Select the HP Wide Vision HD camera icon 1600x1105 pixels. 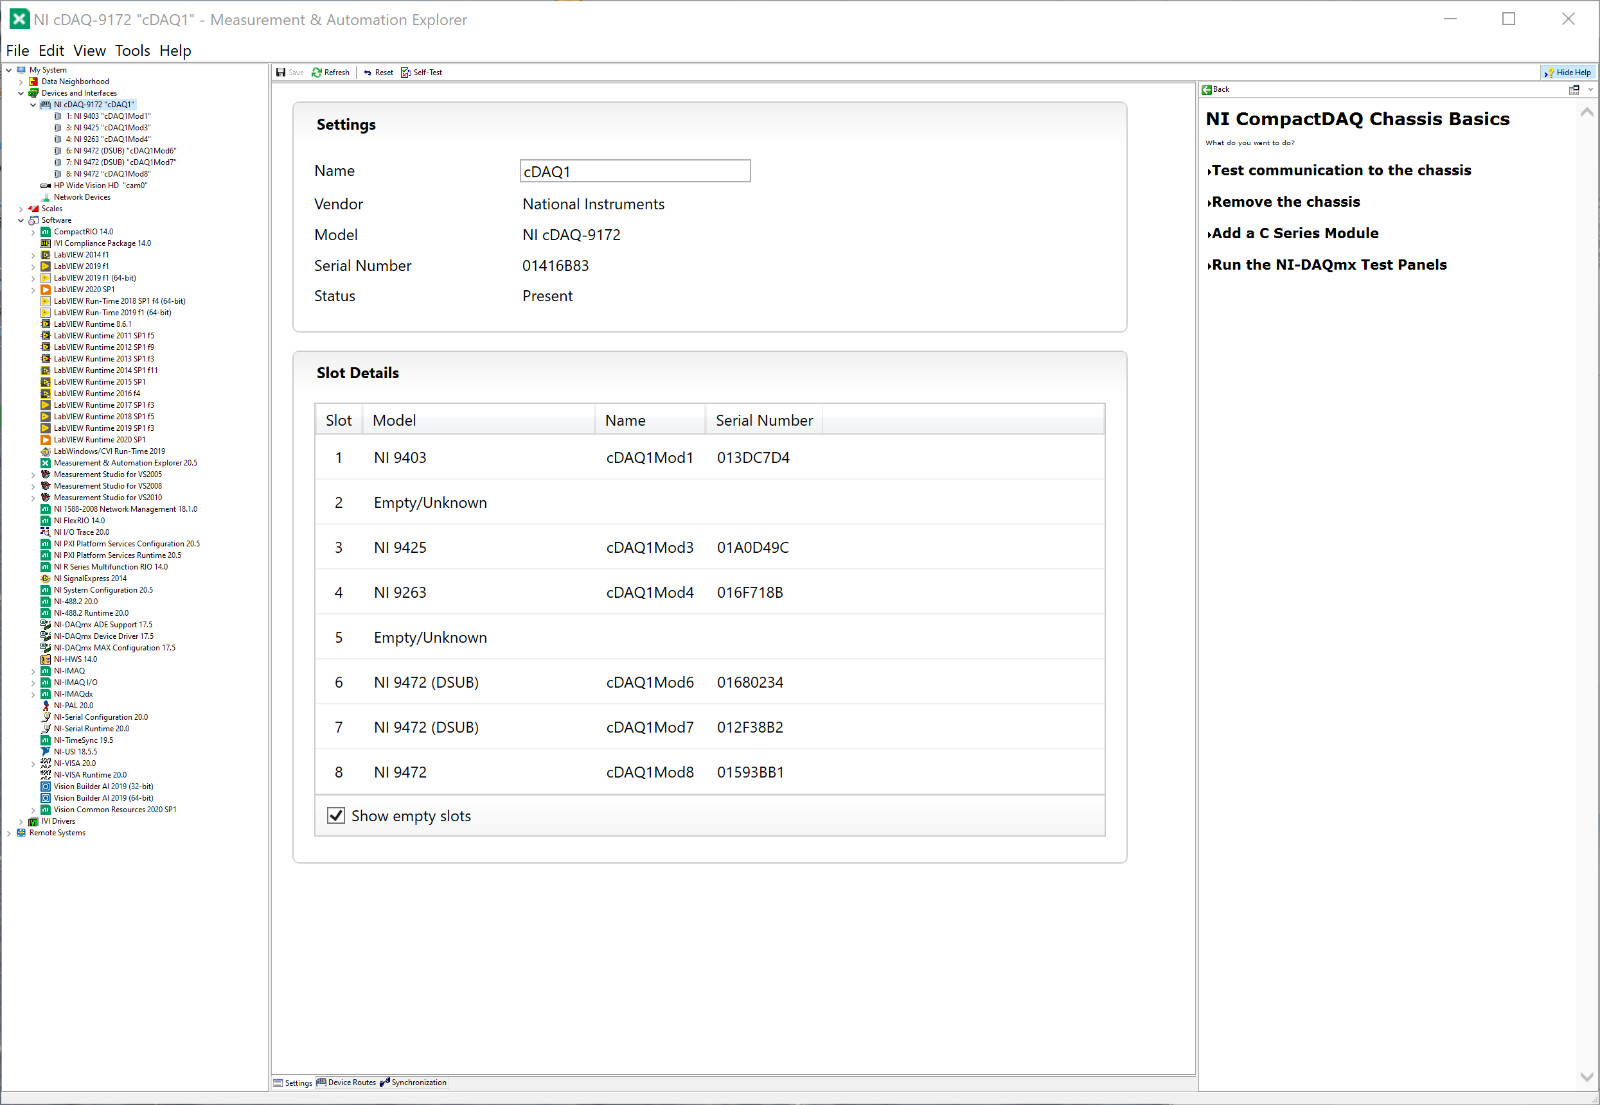click(46, 186)
